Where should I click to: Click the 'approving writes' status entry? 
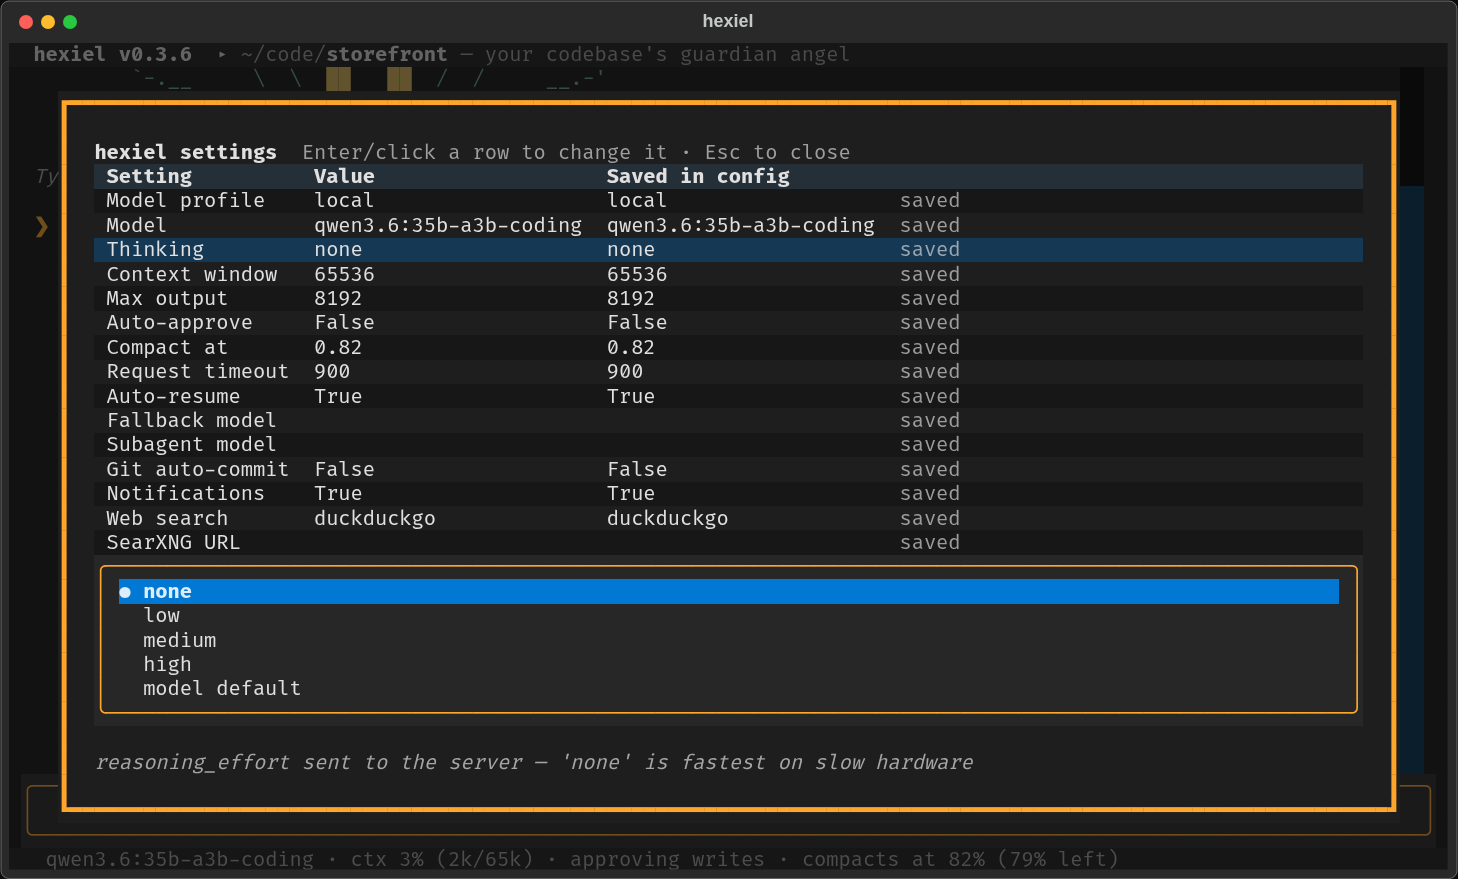[x=667, y=859]
